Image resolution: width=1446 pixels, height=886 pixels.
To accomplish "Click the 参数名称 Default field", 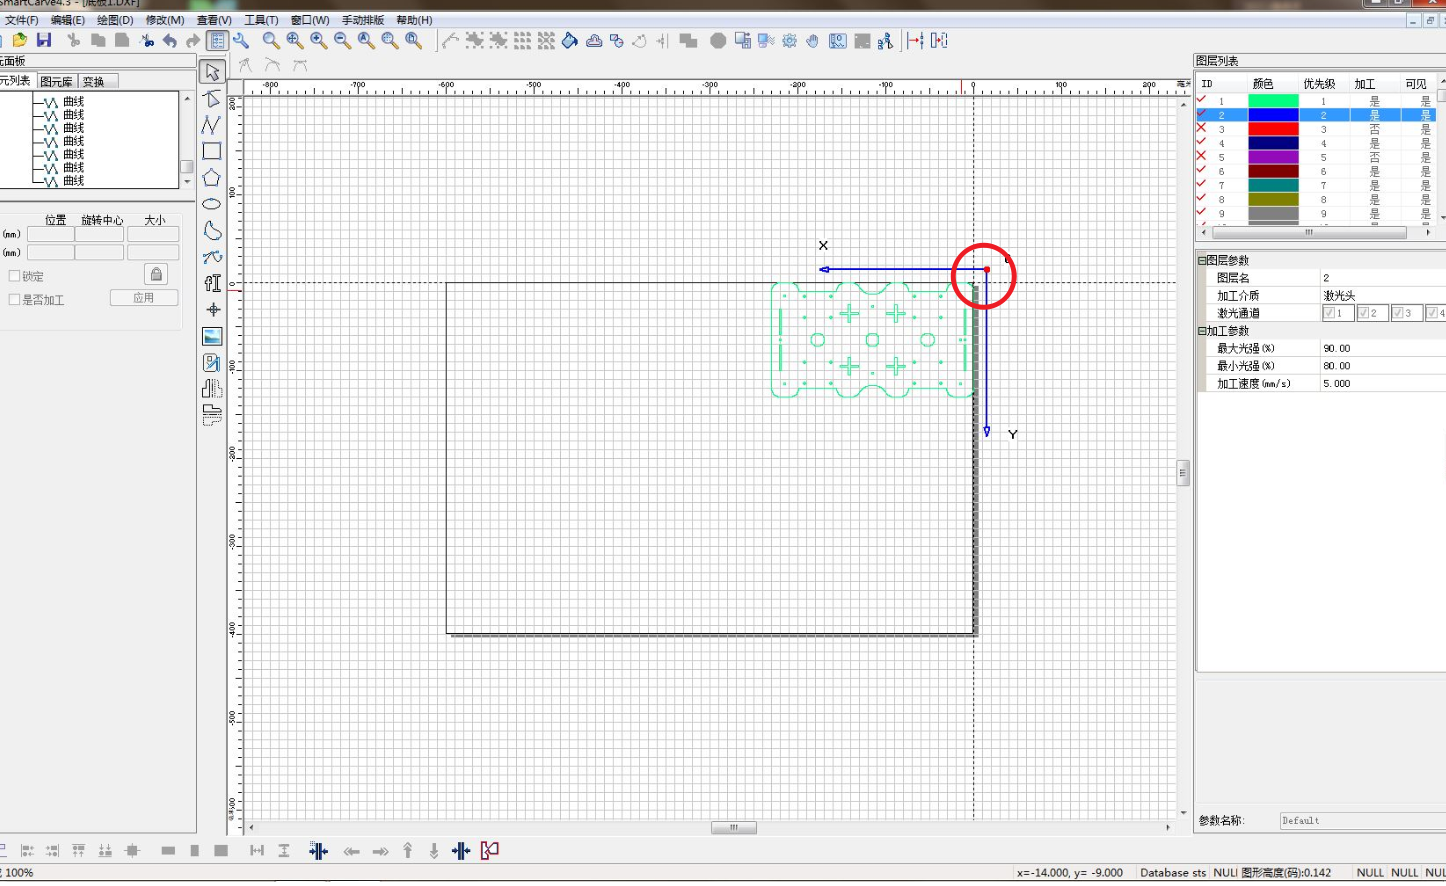I will (1362, 821).
